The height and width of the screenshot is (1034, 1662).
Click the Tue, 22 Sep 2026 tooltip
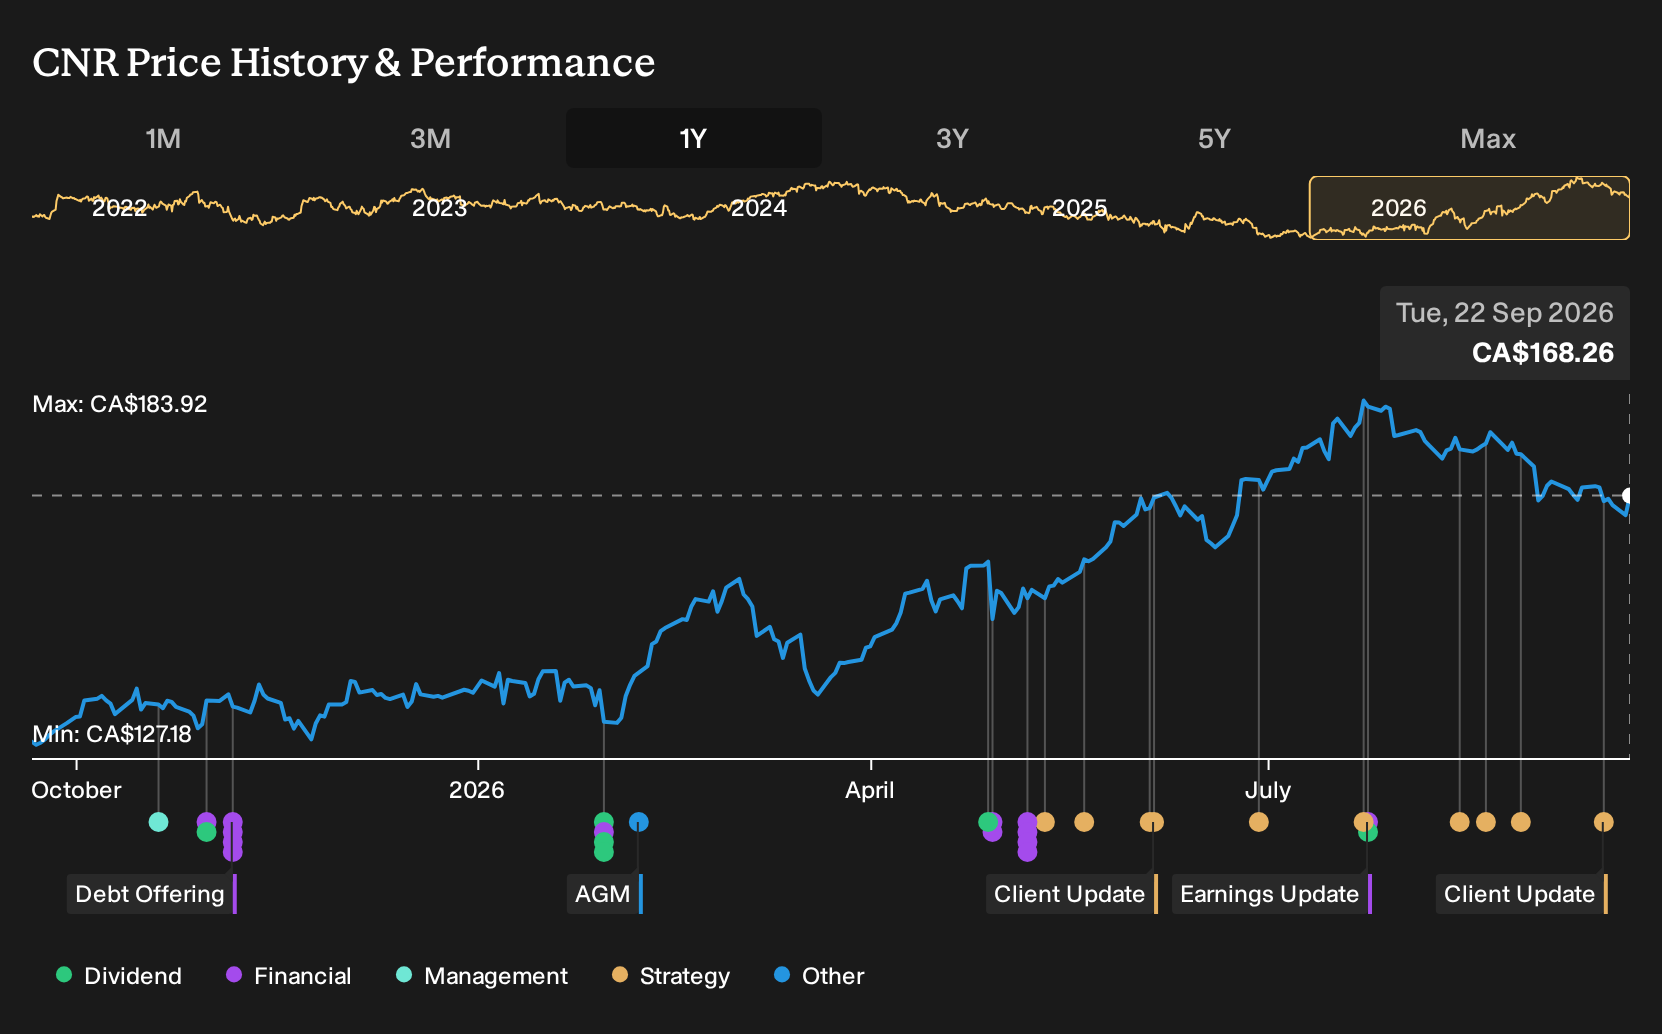(1505, 333)
